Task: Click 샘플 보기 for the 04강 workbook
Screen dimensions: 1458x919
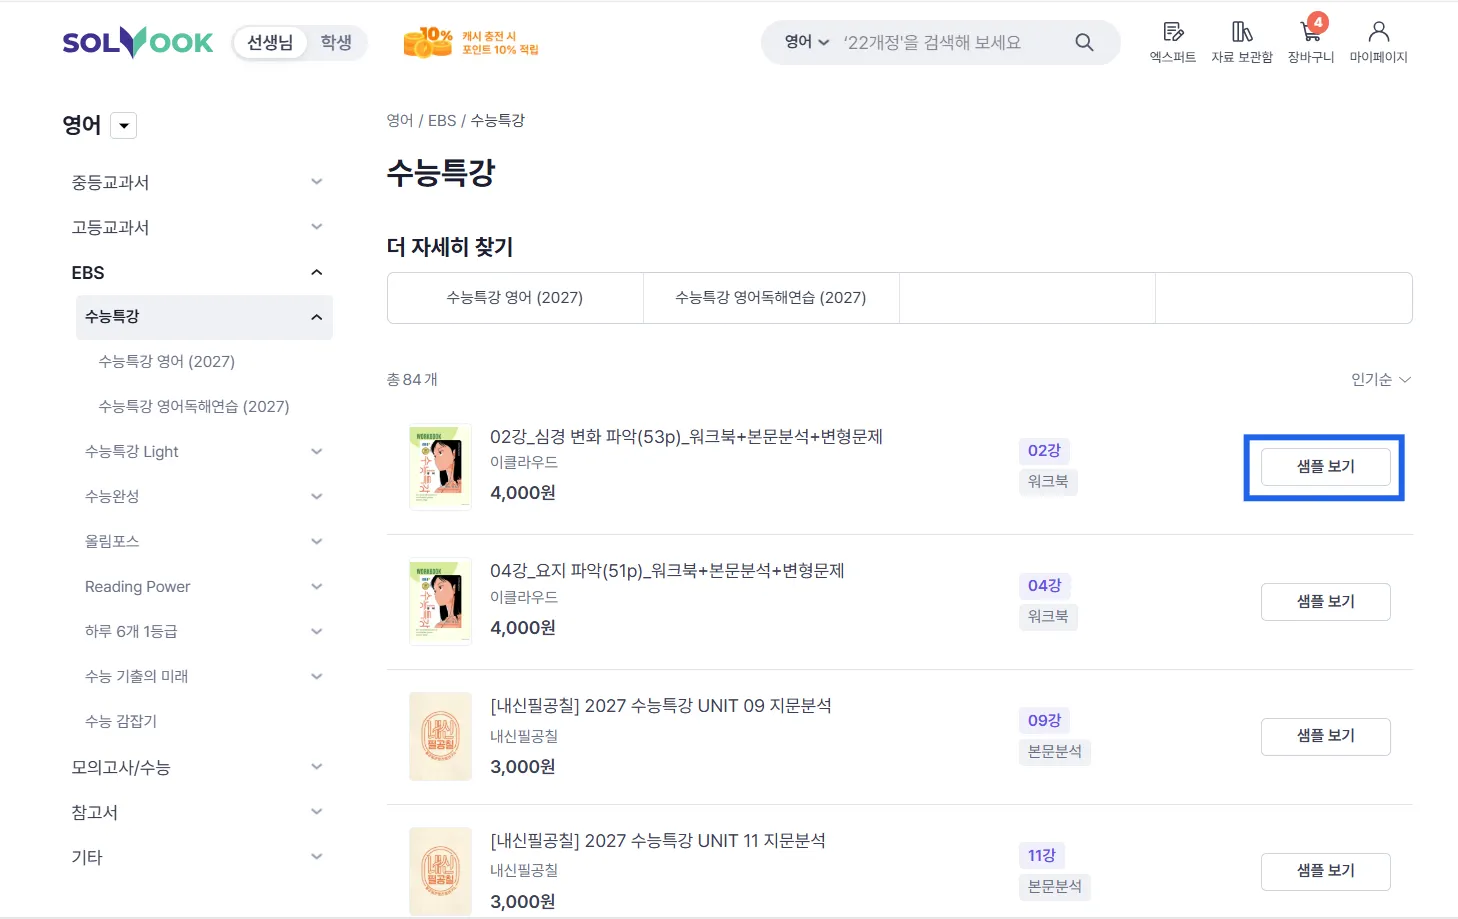Action: click(1325, 602)
